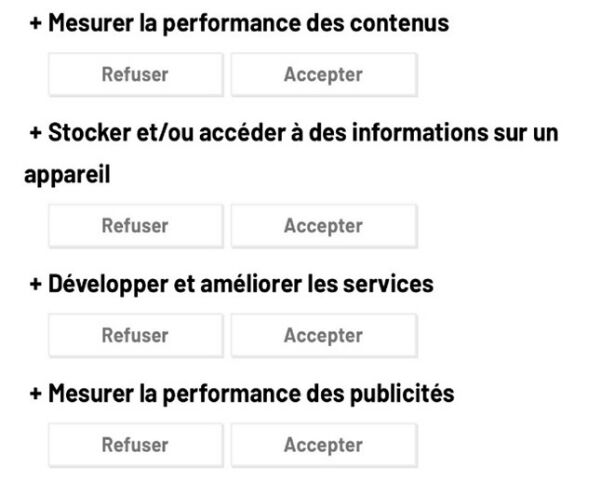Expand the Mesurer la performance des contenus heading
The height and width of the screenshot is (492, 600).
(x=239, y=23)
